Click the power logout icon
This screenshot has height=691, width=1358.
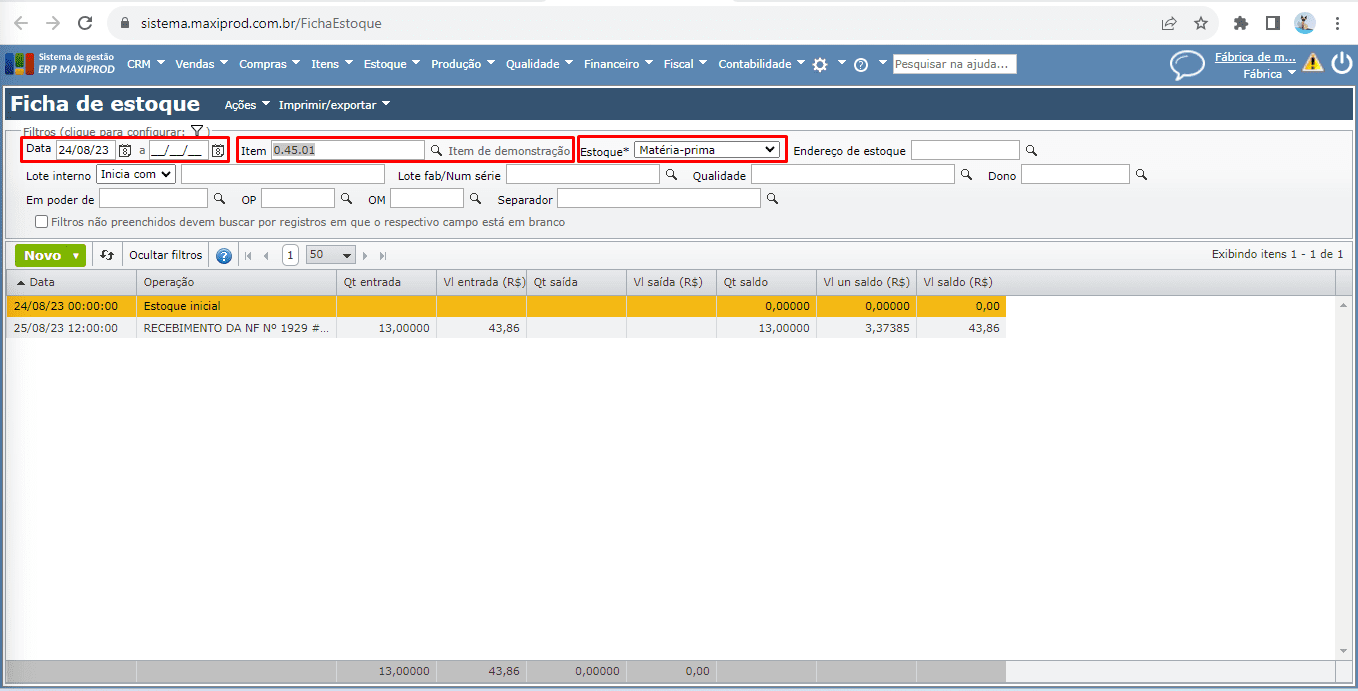click(x=1341, y=64)
